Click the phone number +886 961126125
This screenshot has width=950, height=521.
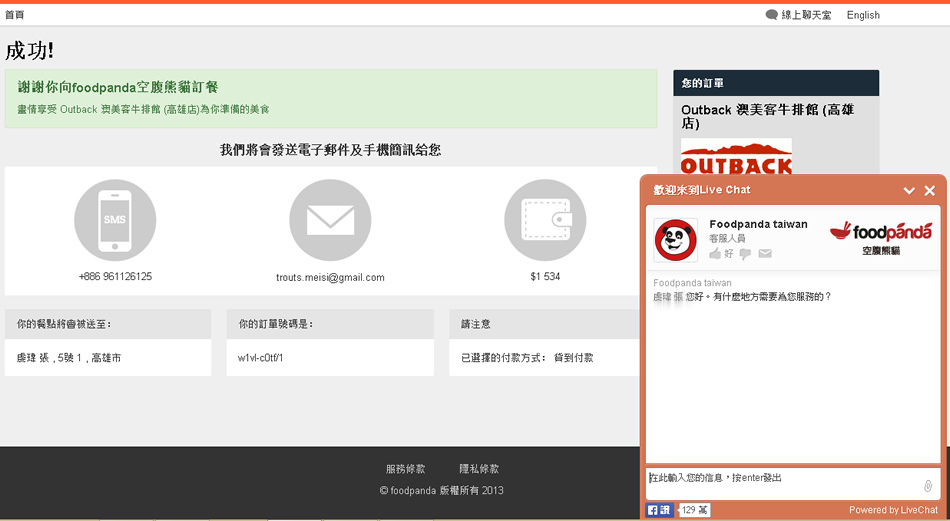[x=115, y=276]
